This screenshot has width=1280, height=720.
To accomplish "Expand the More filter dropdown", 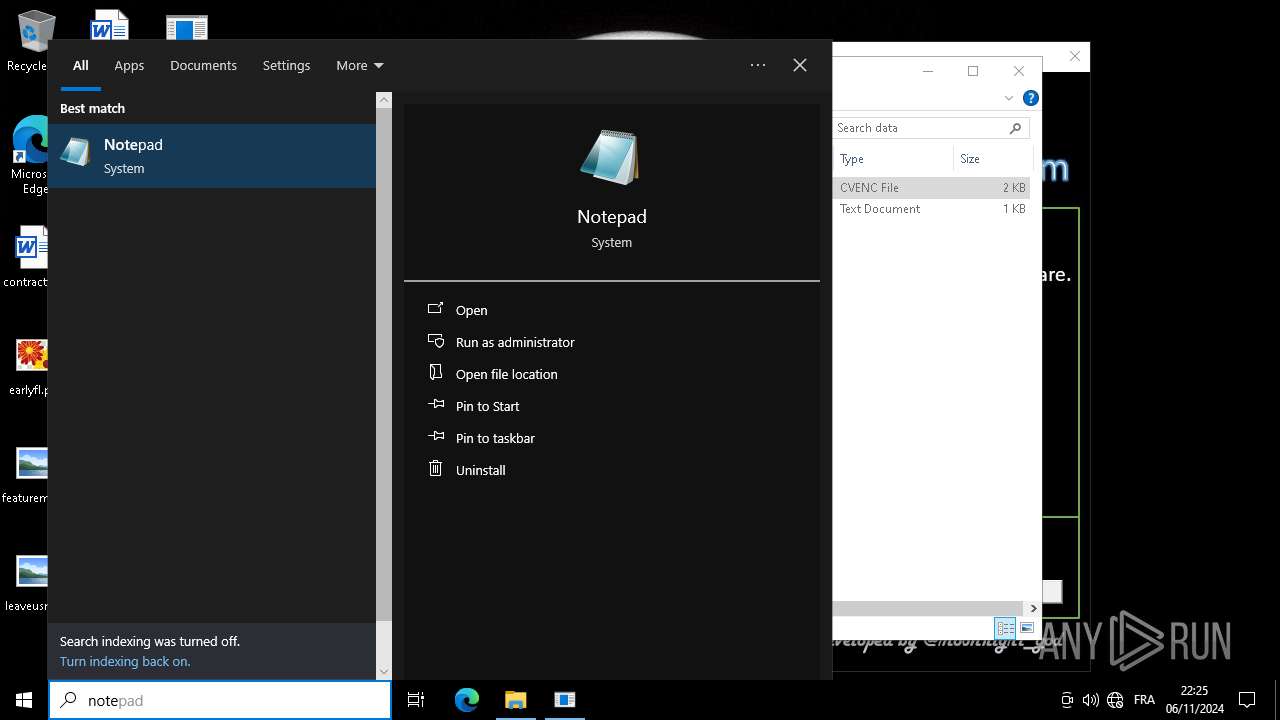I will click(x=359, y=65).
